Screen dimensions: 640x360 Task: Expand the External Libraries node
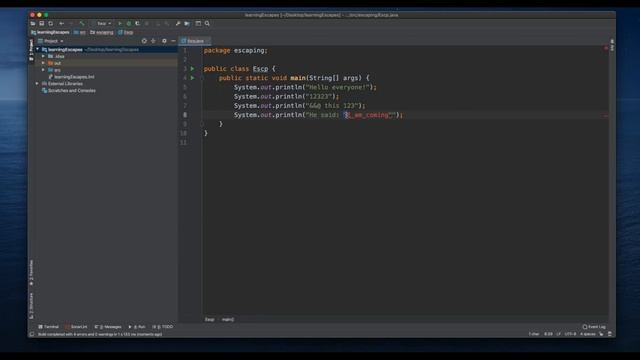tap(37, 84)
